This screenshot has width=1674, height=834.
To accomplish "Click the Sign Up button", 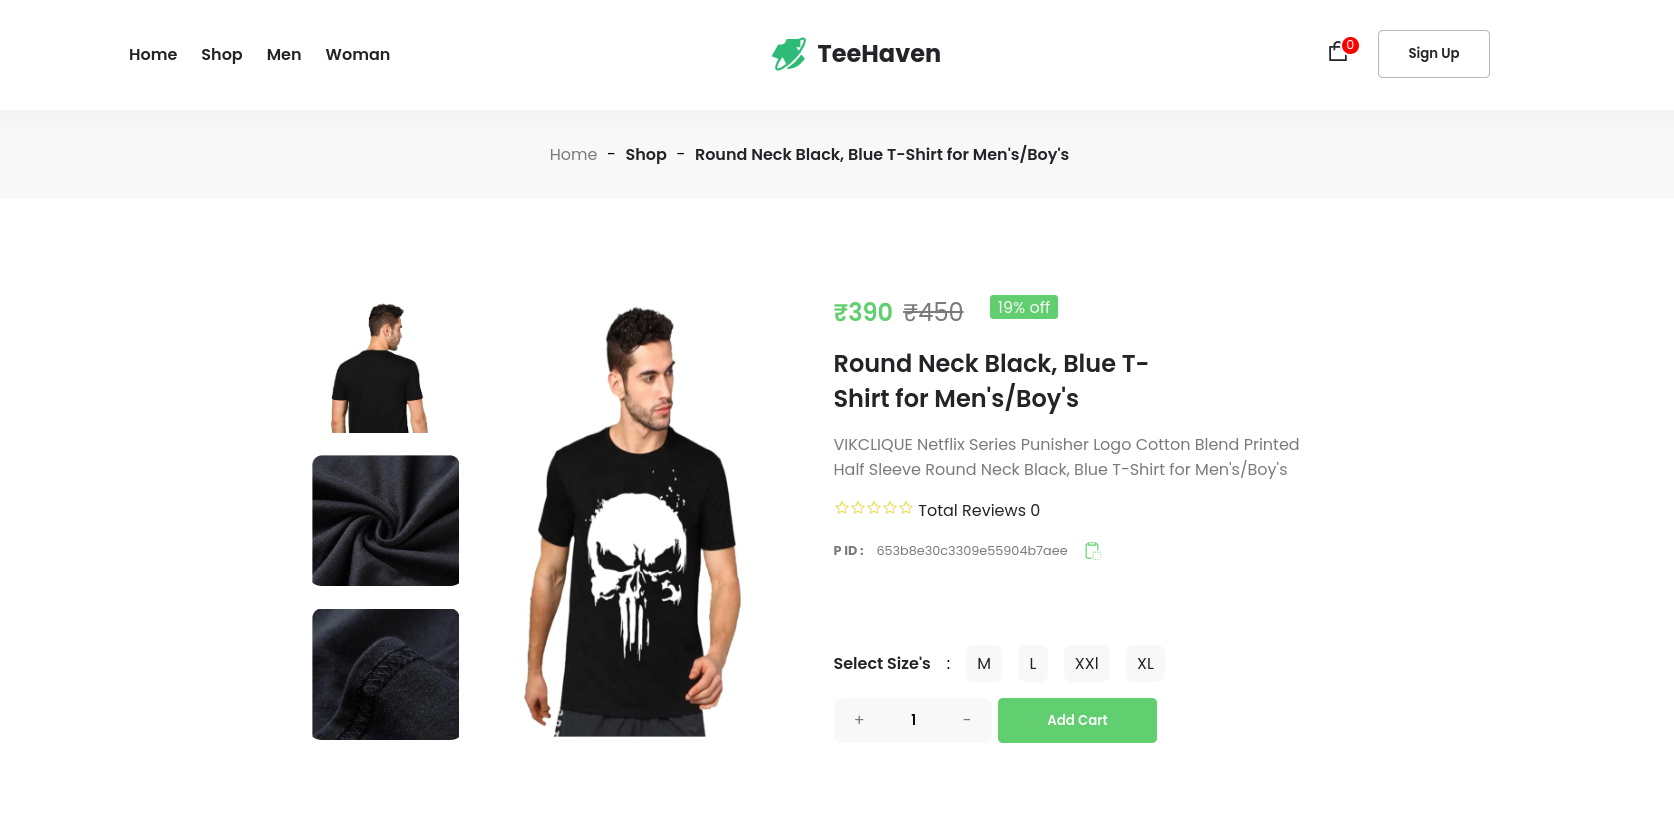I will coord(1434,54).
